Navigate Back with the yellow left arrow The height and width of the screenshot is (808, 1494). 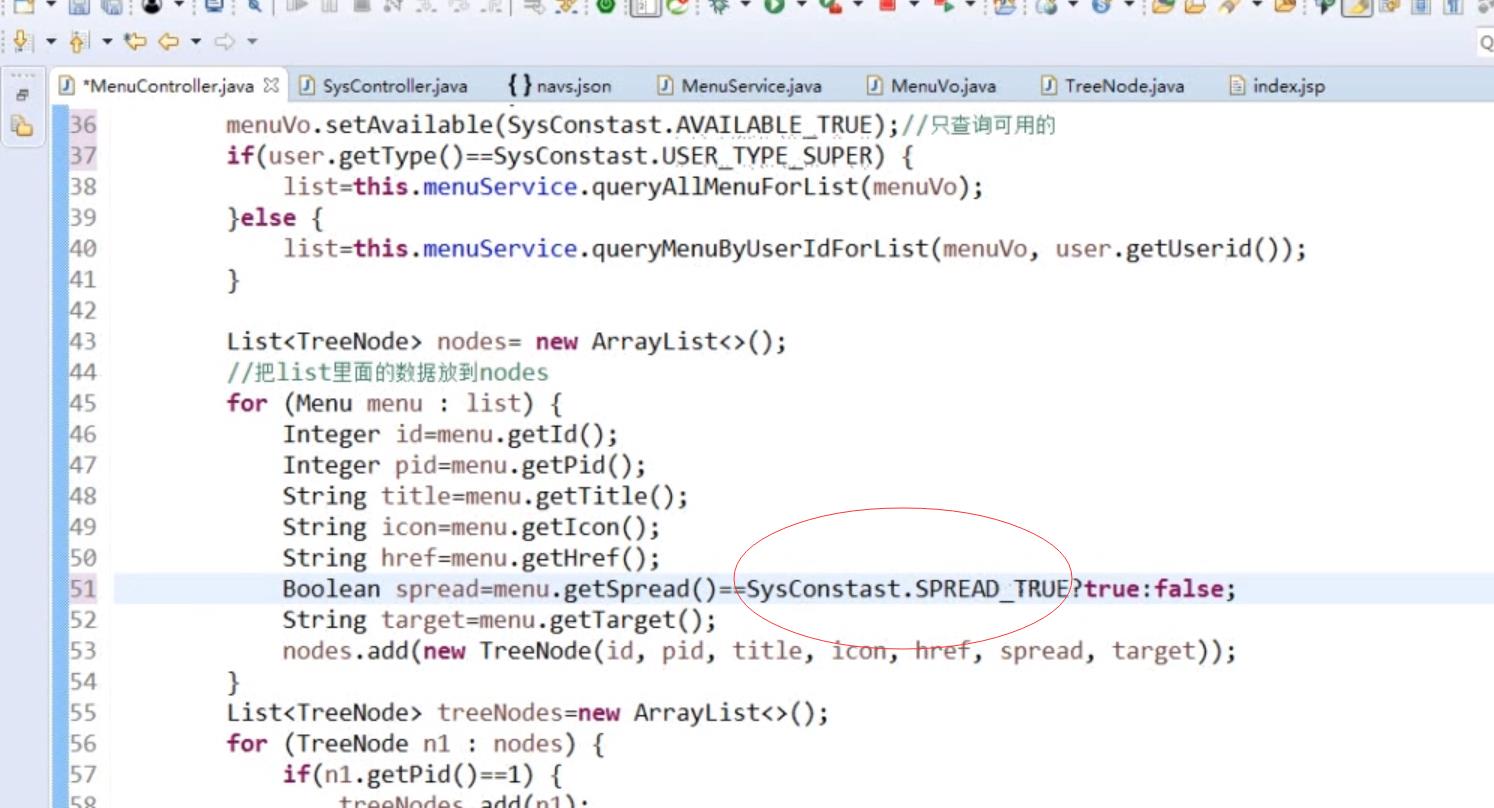pos(168,42)
